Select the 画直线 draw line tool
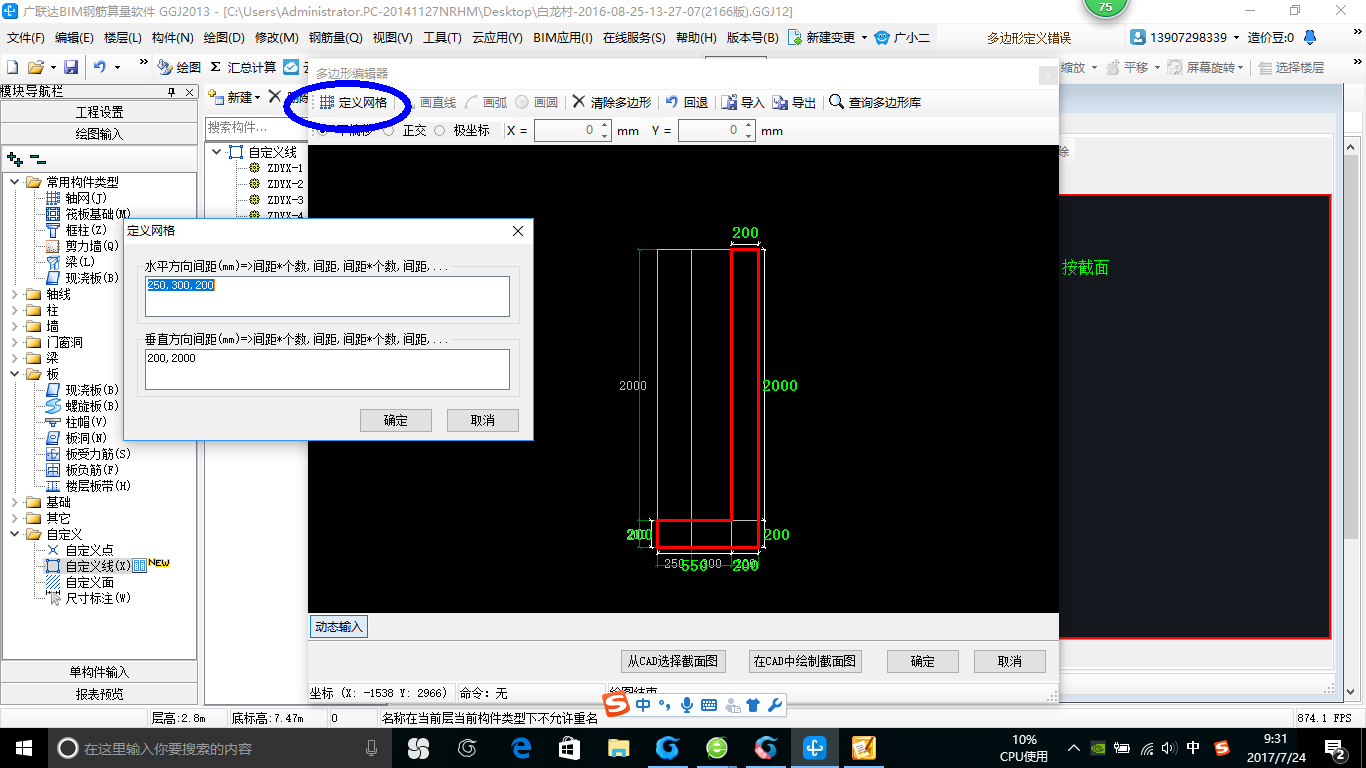 point(429,102)
